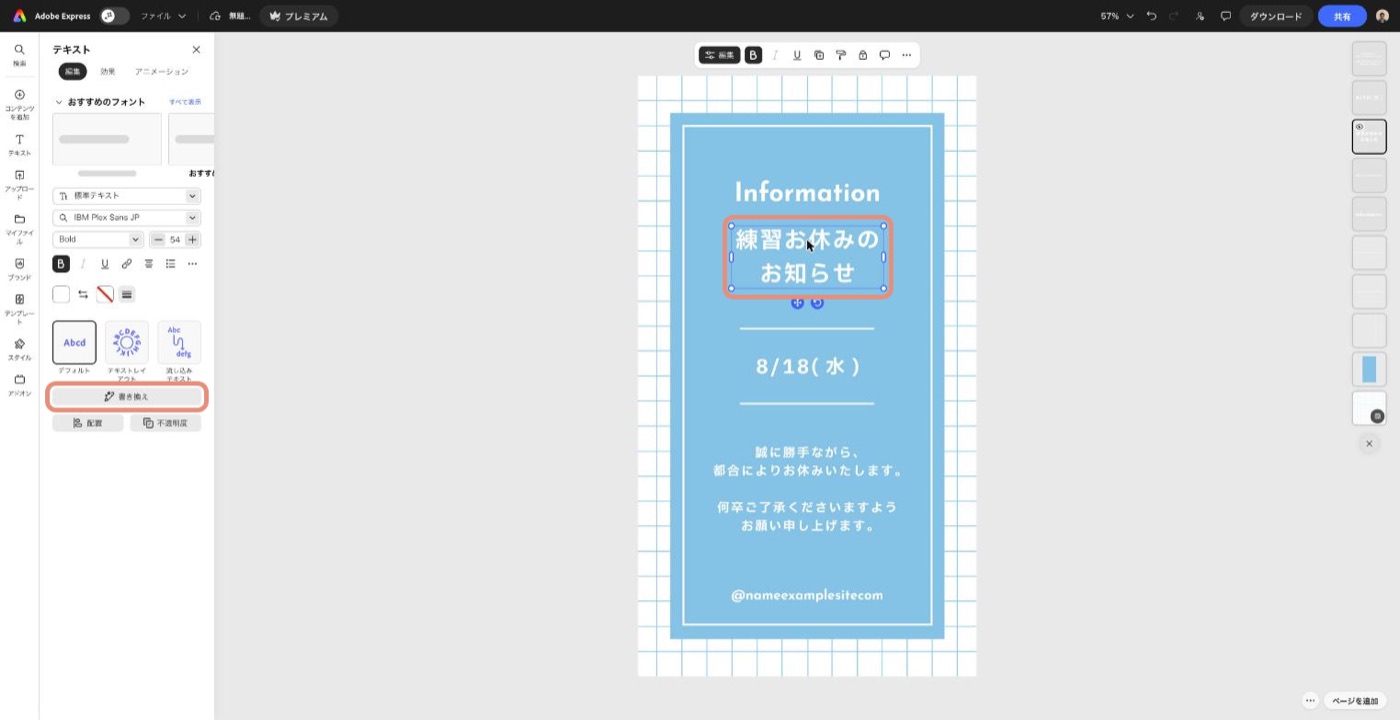Open the 検索 search tool in sidebar
1400x720 pixels.
(x=19, y=54)
